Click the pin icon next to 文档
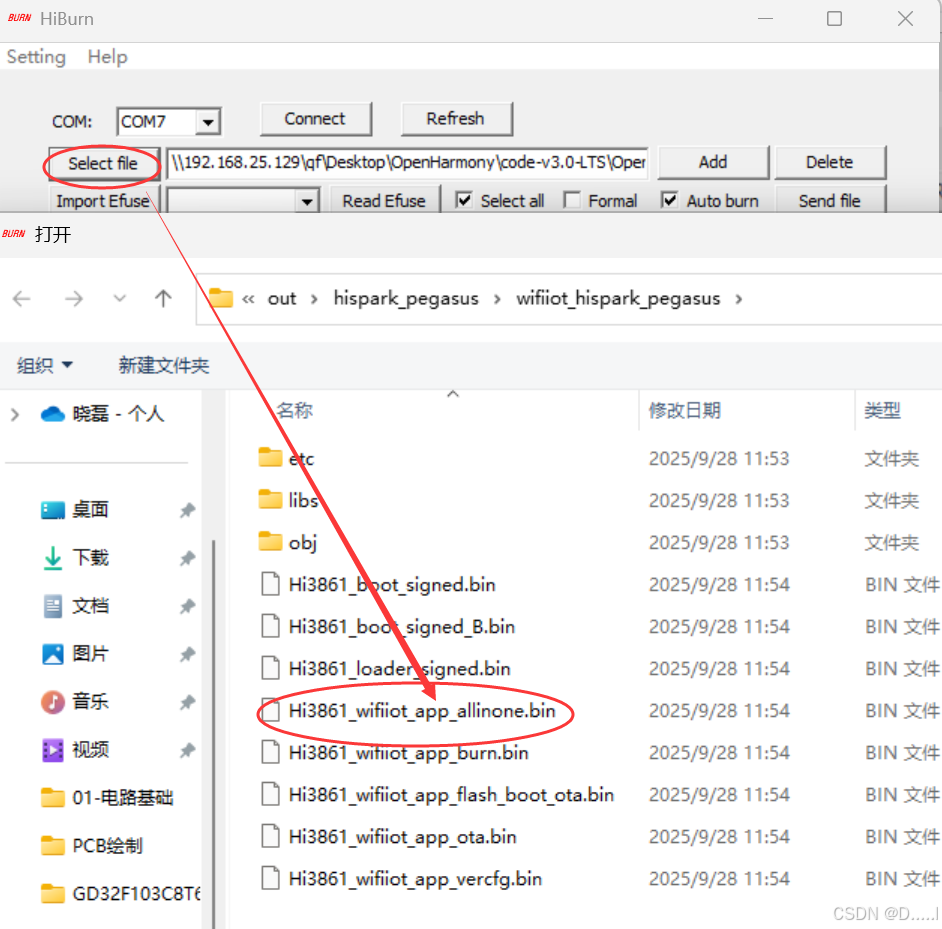 (x=187, y=606)
